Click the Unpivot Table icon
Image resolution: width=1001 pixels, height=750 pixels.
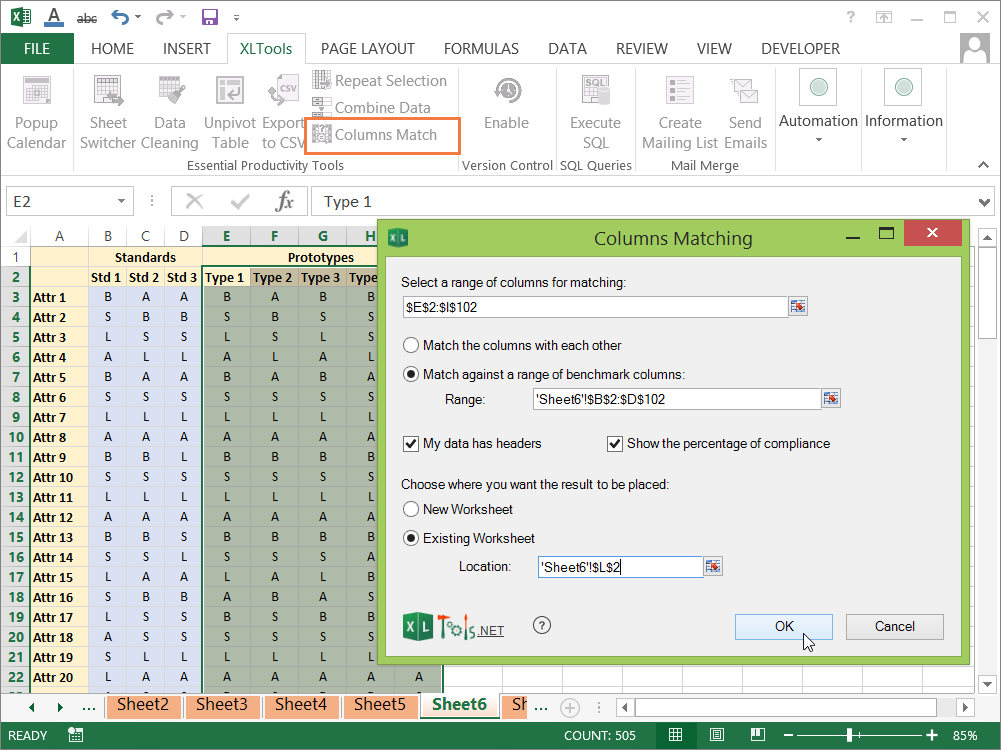coord(230,110)
